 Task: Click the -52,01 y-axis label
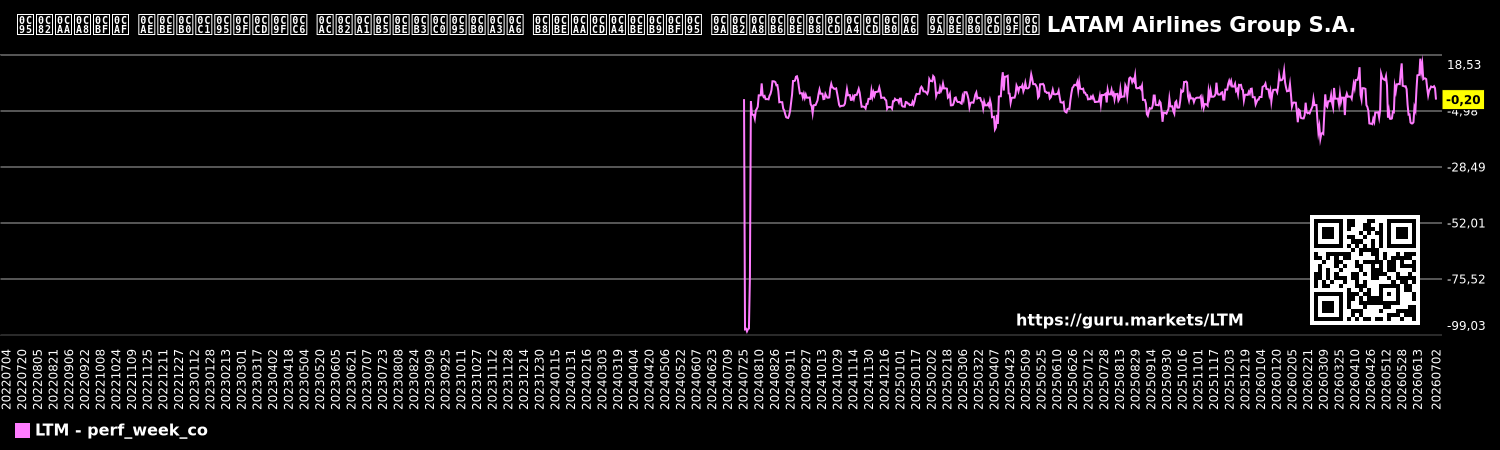[1465, 223]
